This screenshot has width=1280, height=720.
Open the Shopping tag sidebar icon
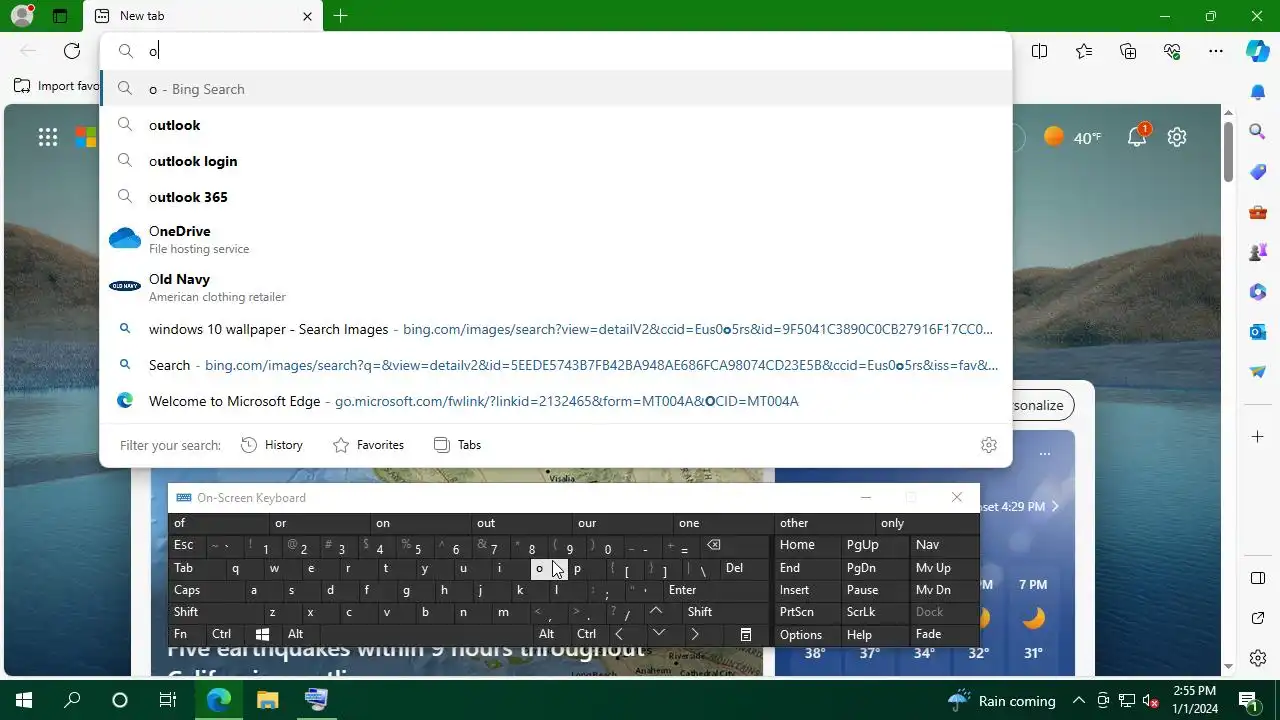pyautogui.click(x=1258, y=172)
